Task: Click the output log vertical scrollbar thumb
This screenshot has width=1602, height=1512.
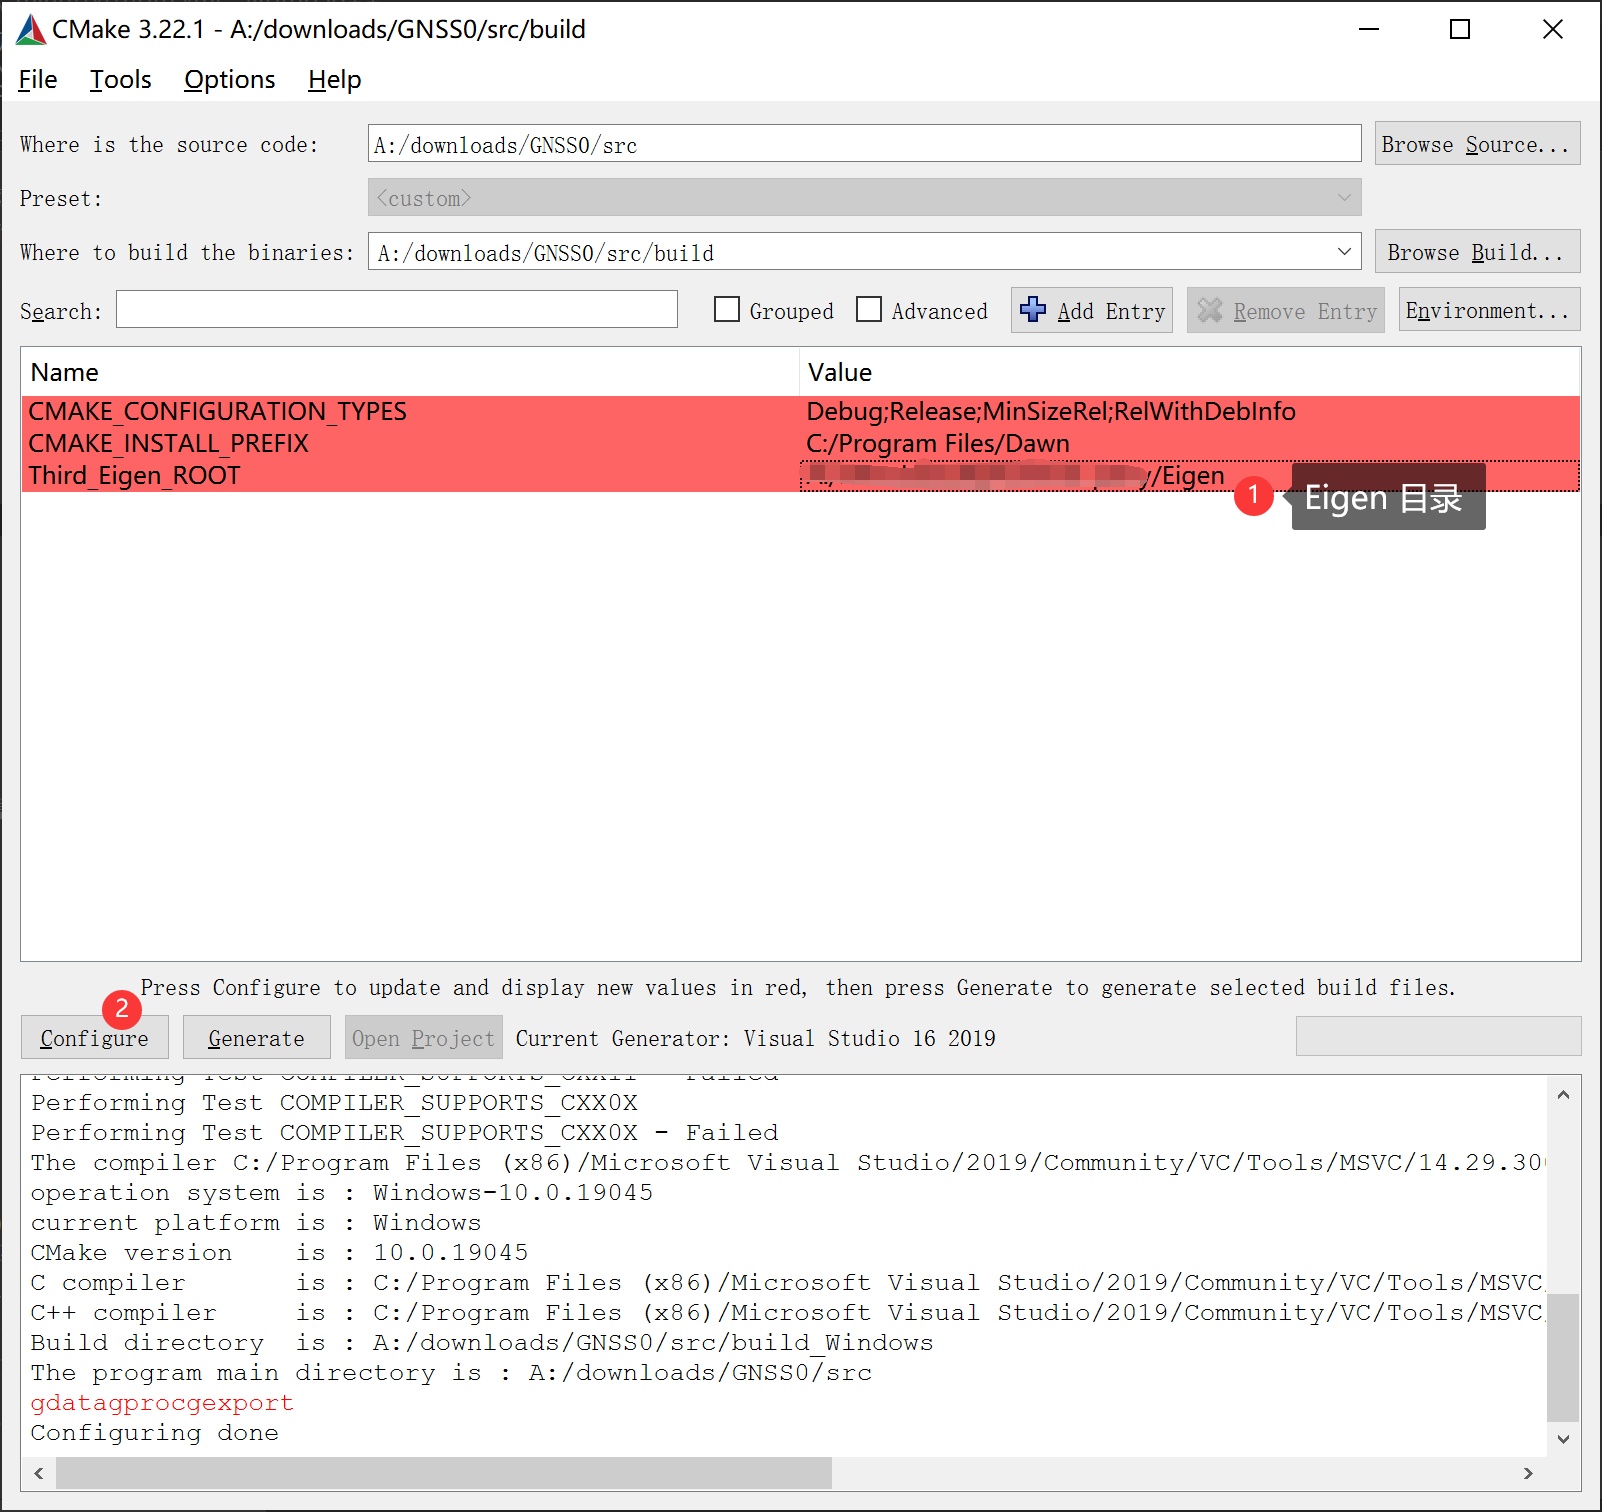Action: (x=1562, y=1357)
